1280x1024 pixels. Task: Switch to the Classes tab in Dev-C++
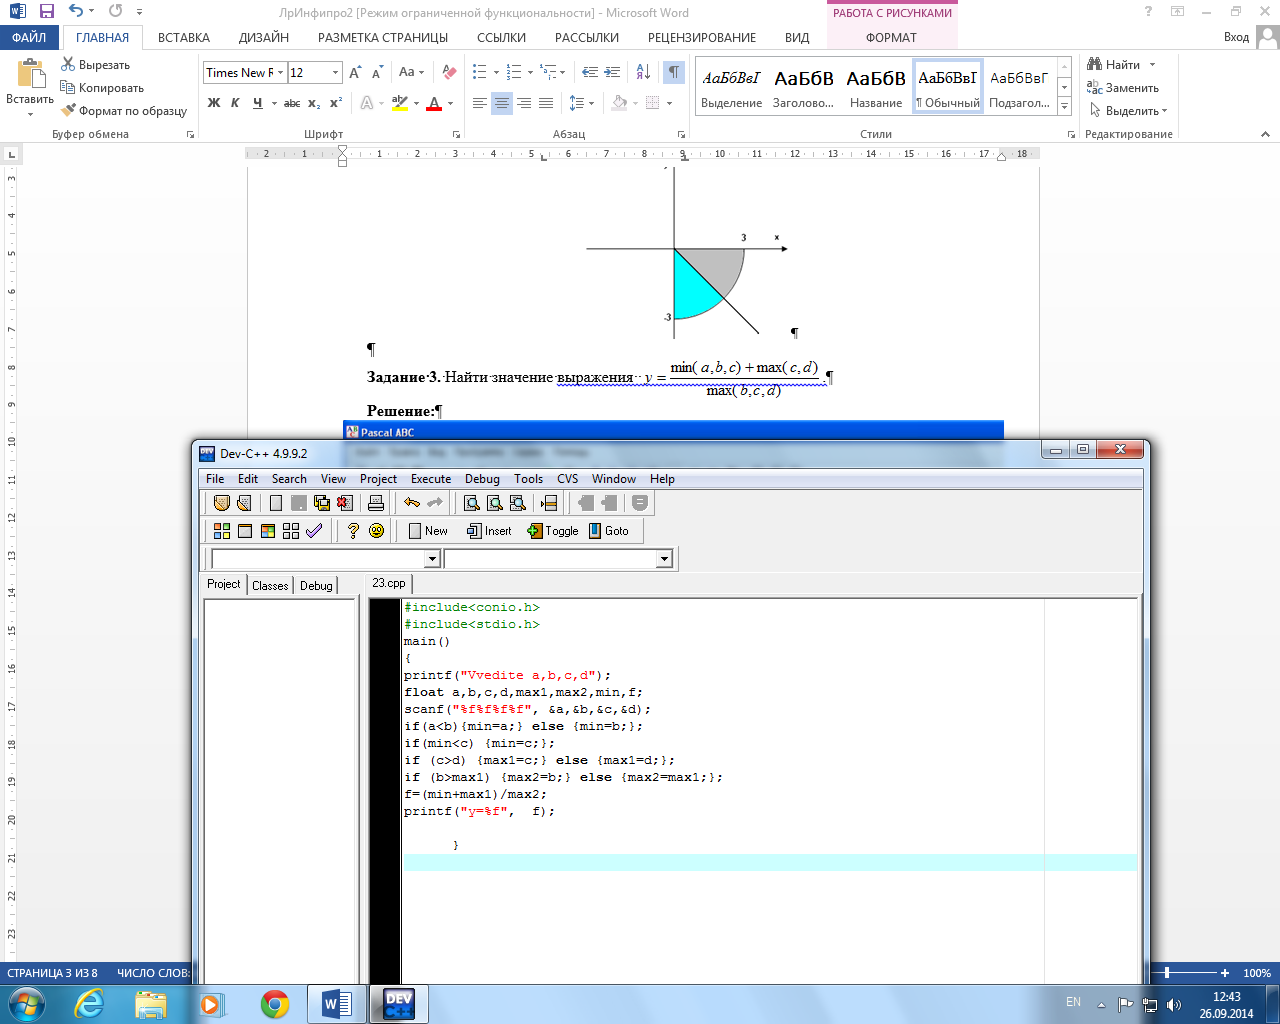pyautogui.click(x=270, y=586)
